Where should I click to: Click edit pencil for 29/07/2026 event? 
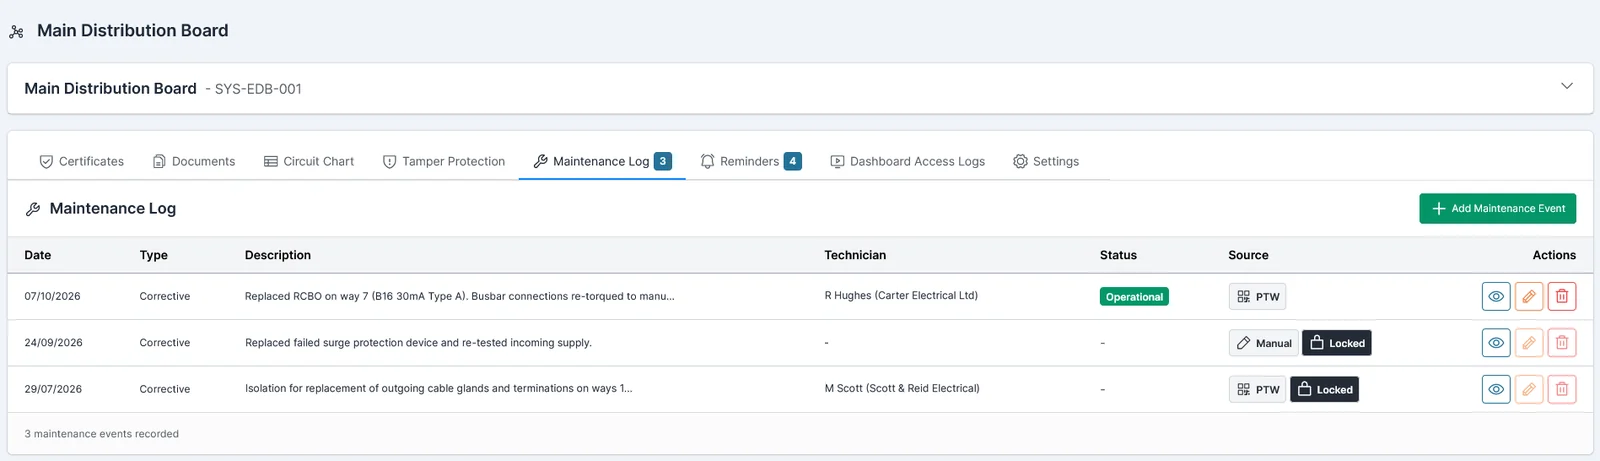(1529, 389)
